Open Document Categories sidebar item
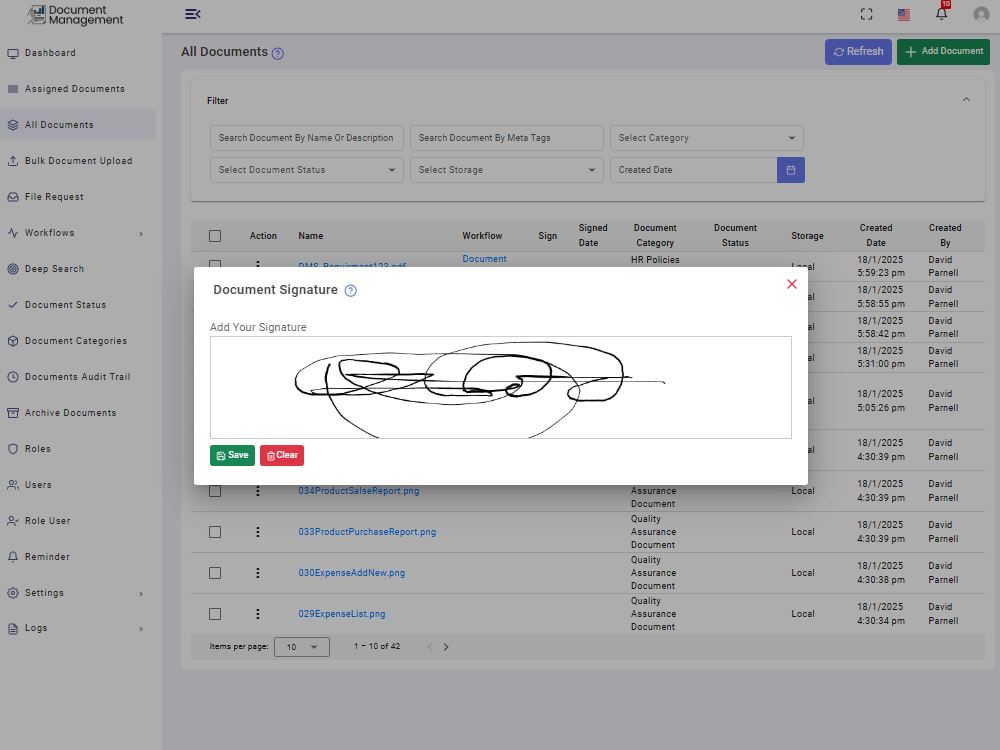Image resolution: width=1000 pixels, height=750 pixels. (x=75, y=341)
